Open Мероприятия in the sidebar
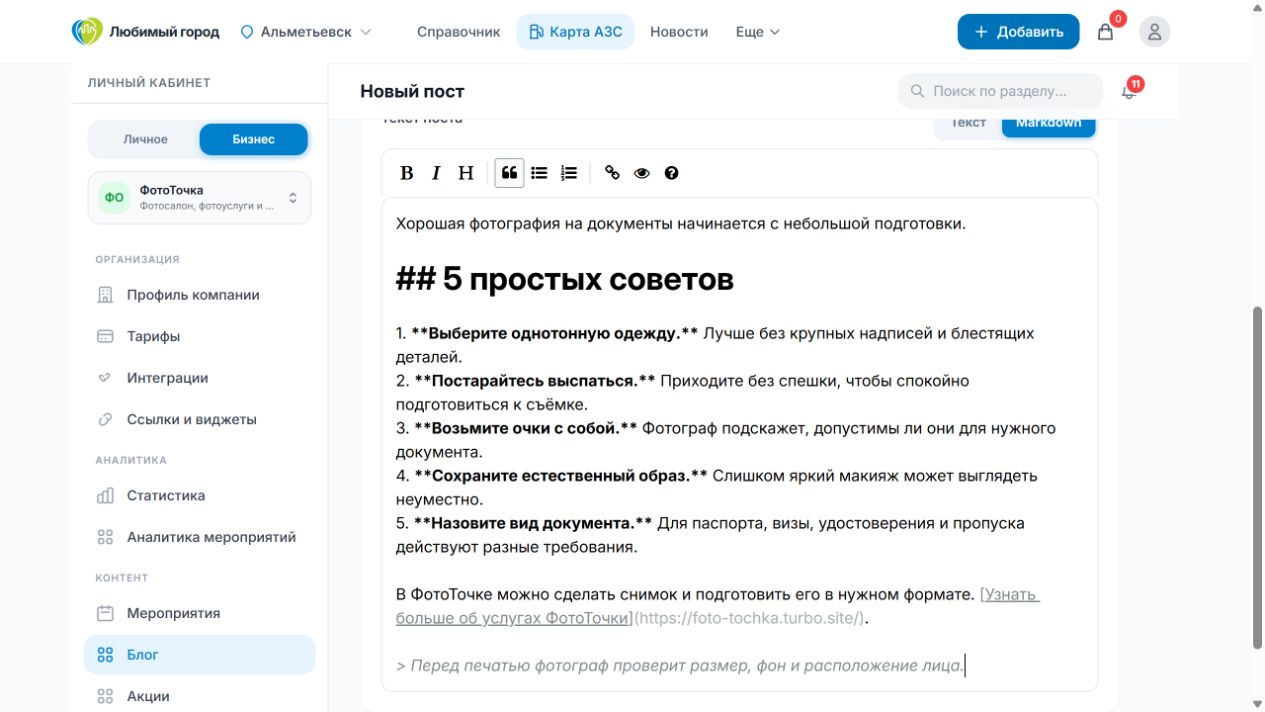The height and width of the screenshot is (712, 1265). pos(199,614)
